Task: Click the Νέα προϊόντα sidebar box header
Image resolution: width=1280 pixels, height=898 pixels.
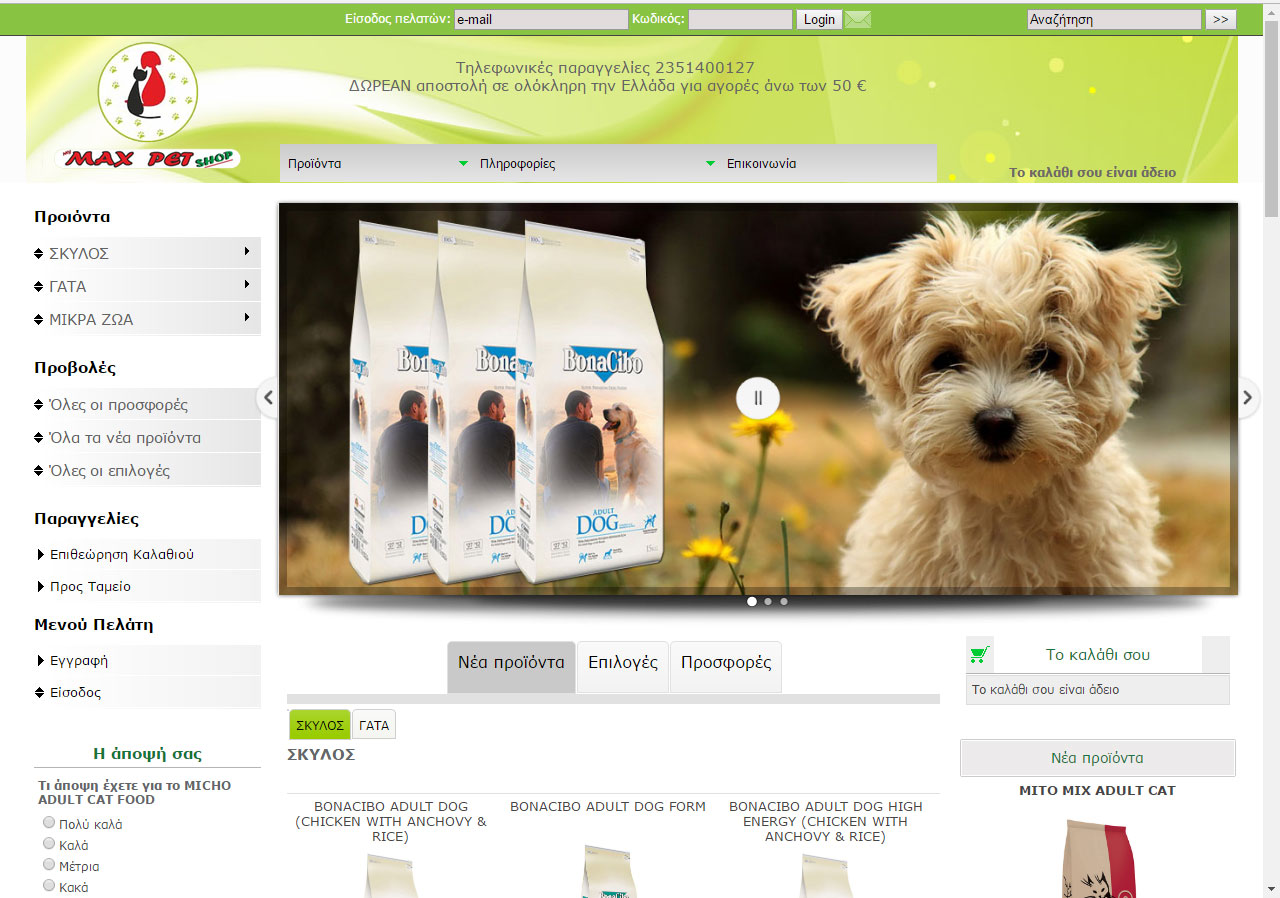Action: (x=1098, y=758)
